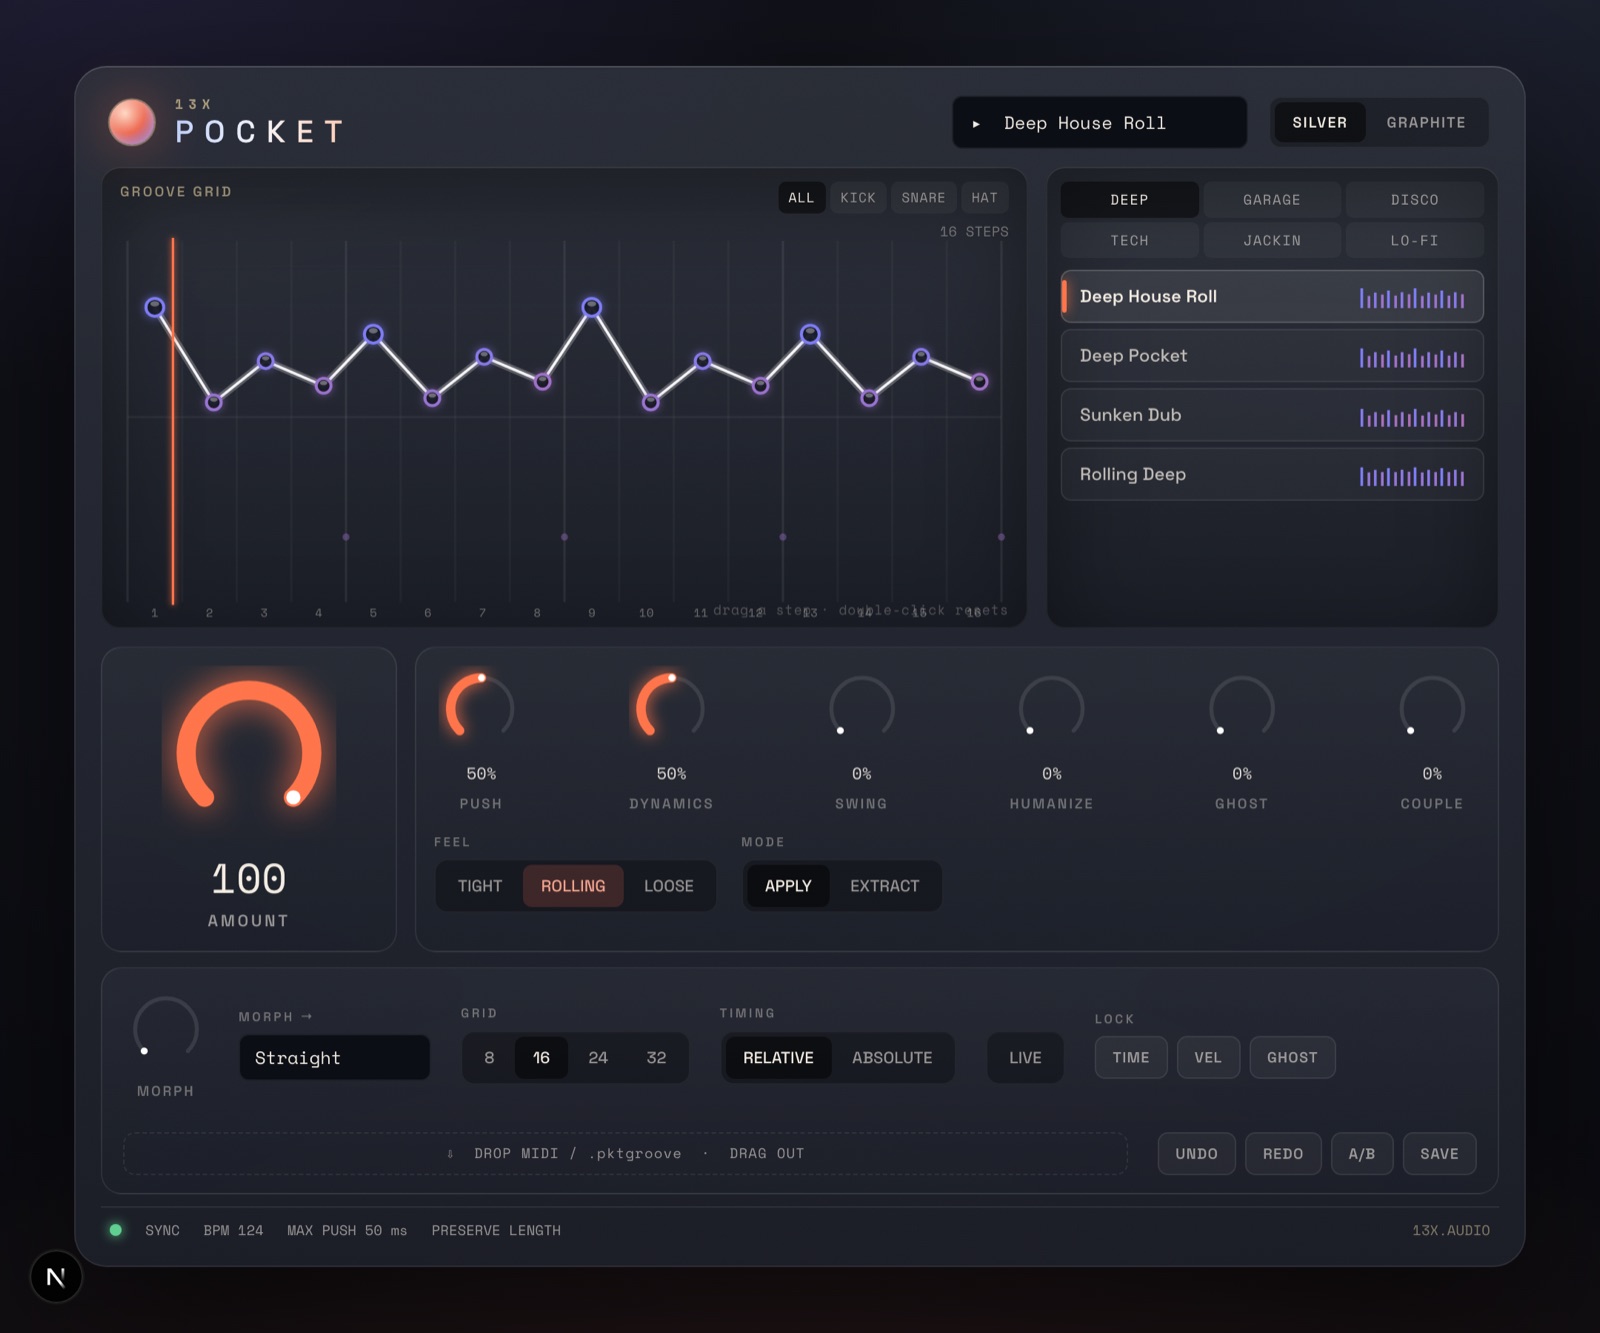Click the Push knob

click(x=481, y=708)
